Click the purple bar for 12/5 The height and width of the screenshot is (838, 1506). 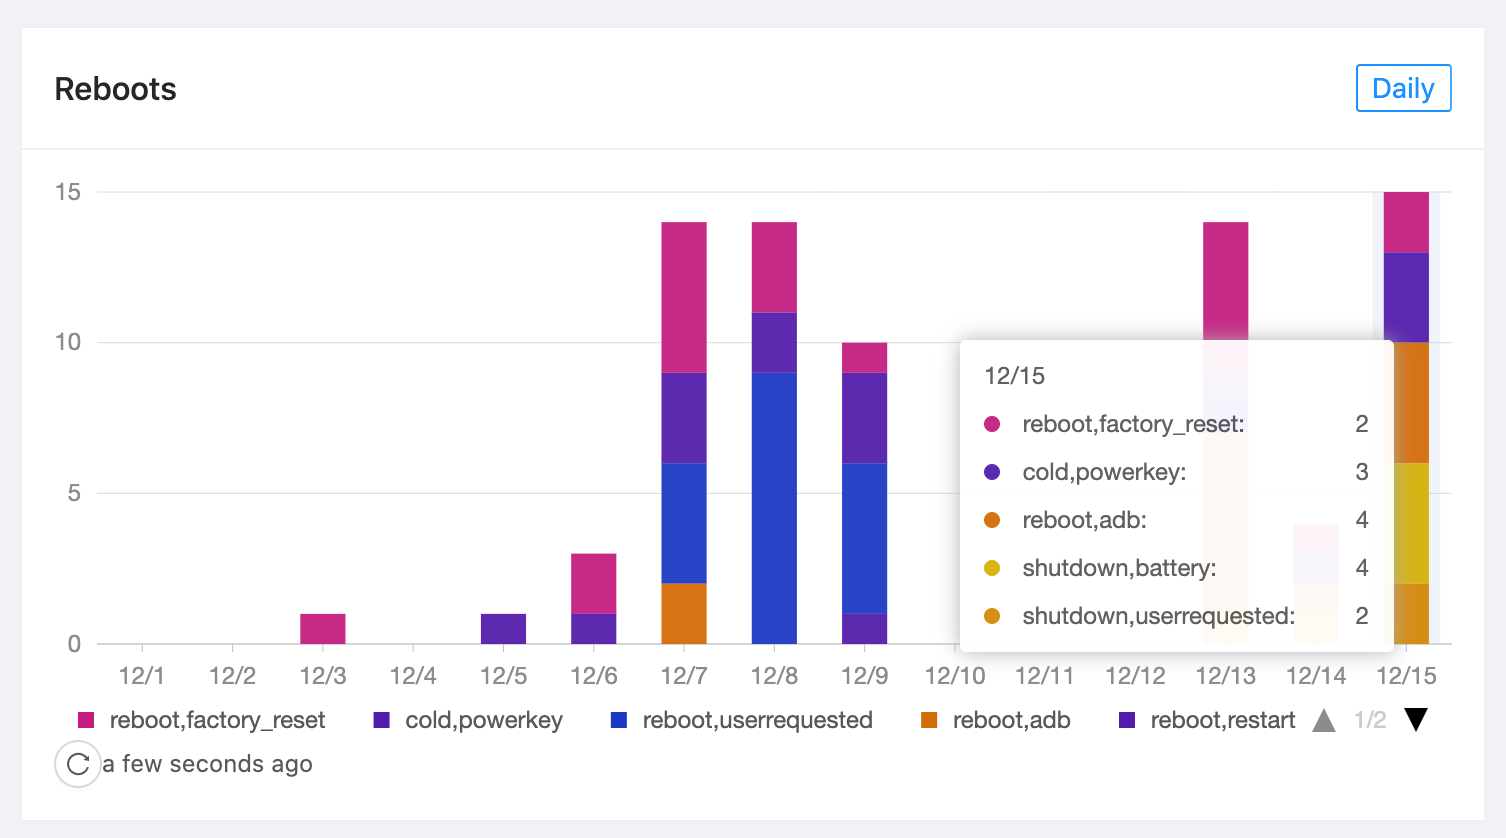coord(503,629)
